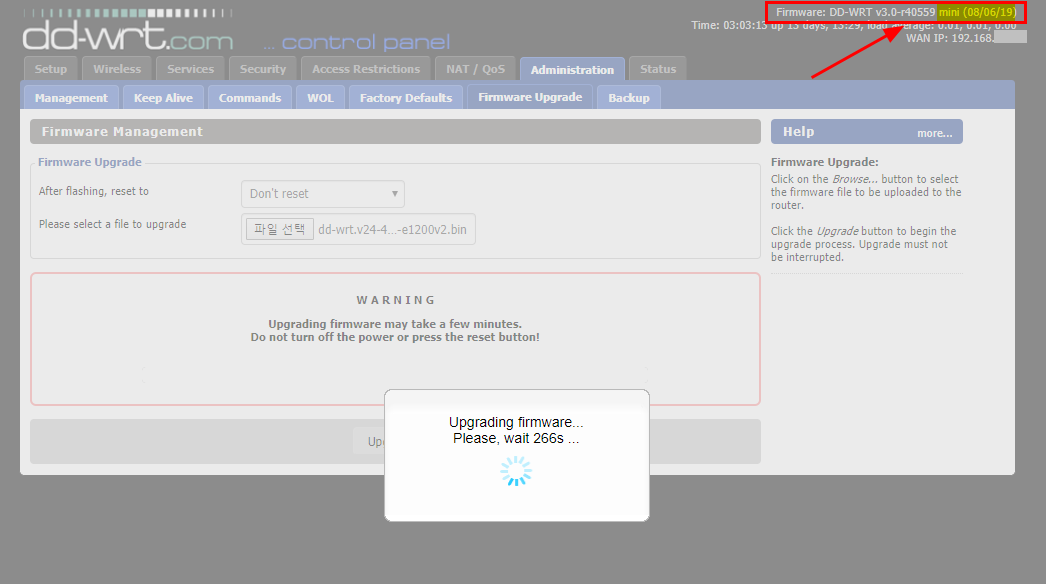1046x584 pixels.
Task: Go to the Backup sub-tab
Action: pos(628,97)
